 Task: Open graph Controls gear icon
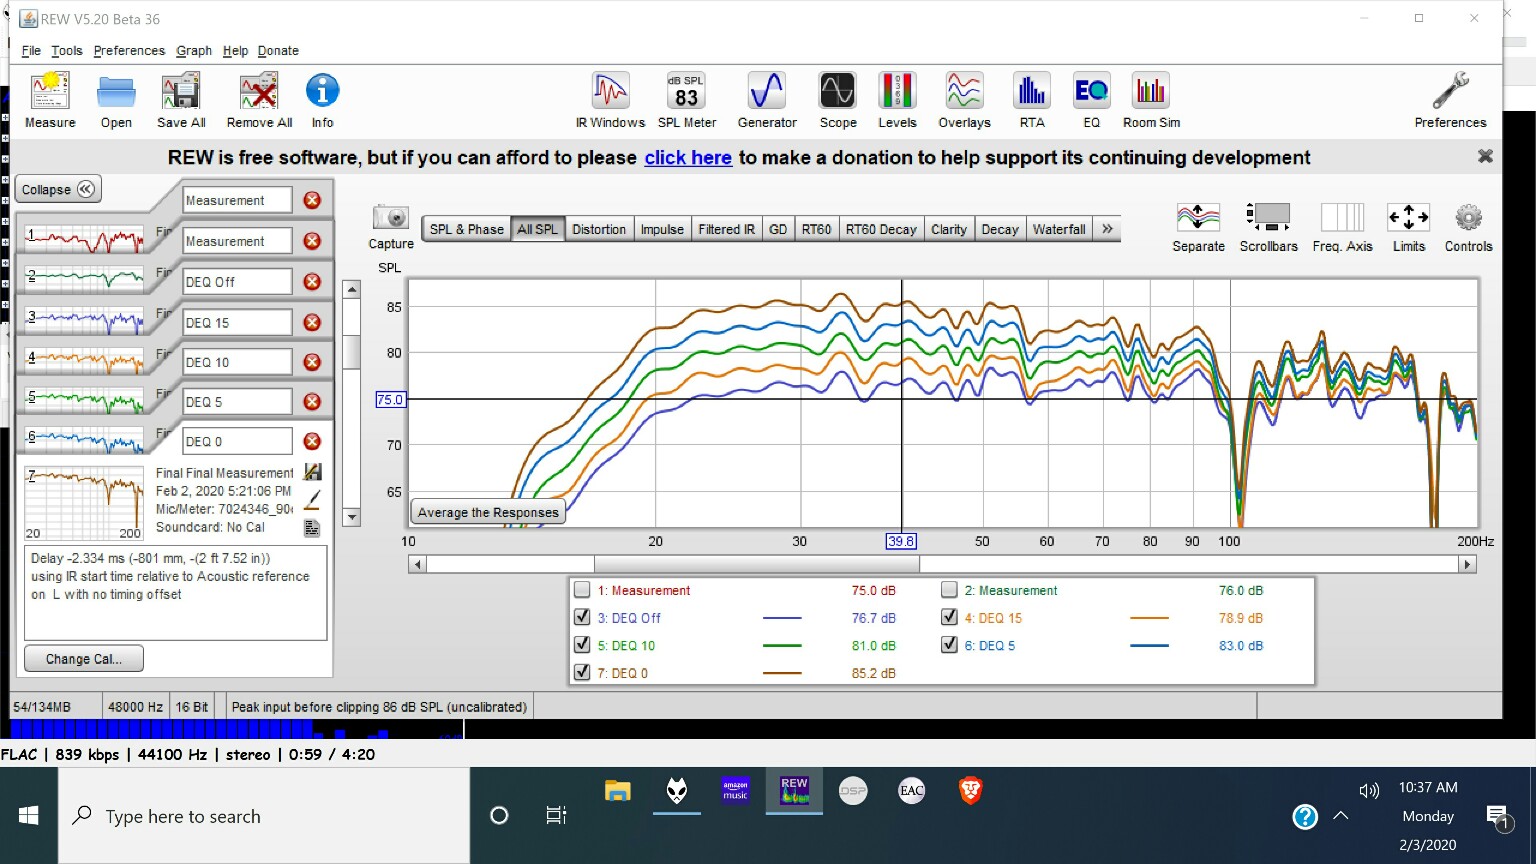(x=1468, y=218)
